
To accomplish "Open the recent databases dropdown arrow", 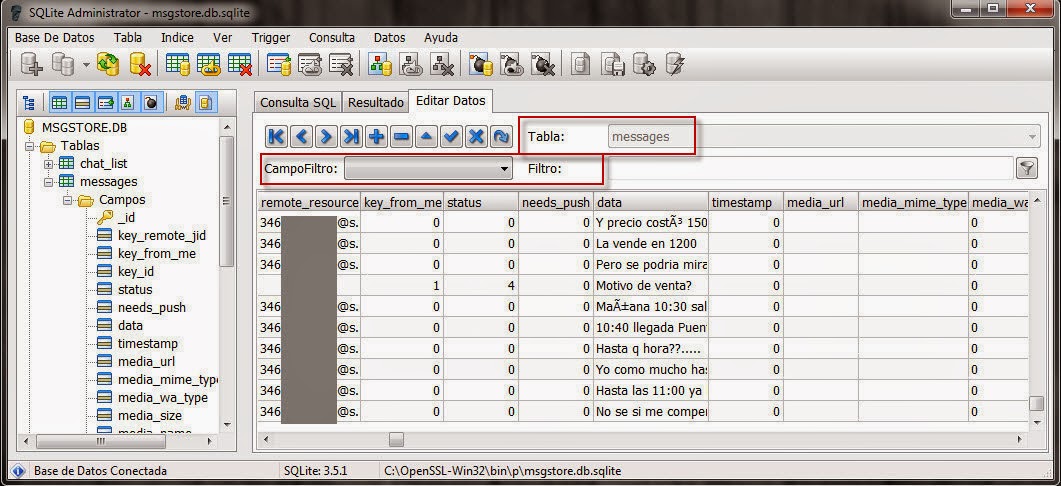I will [x=86, y=65].
